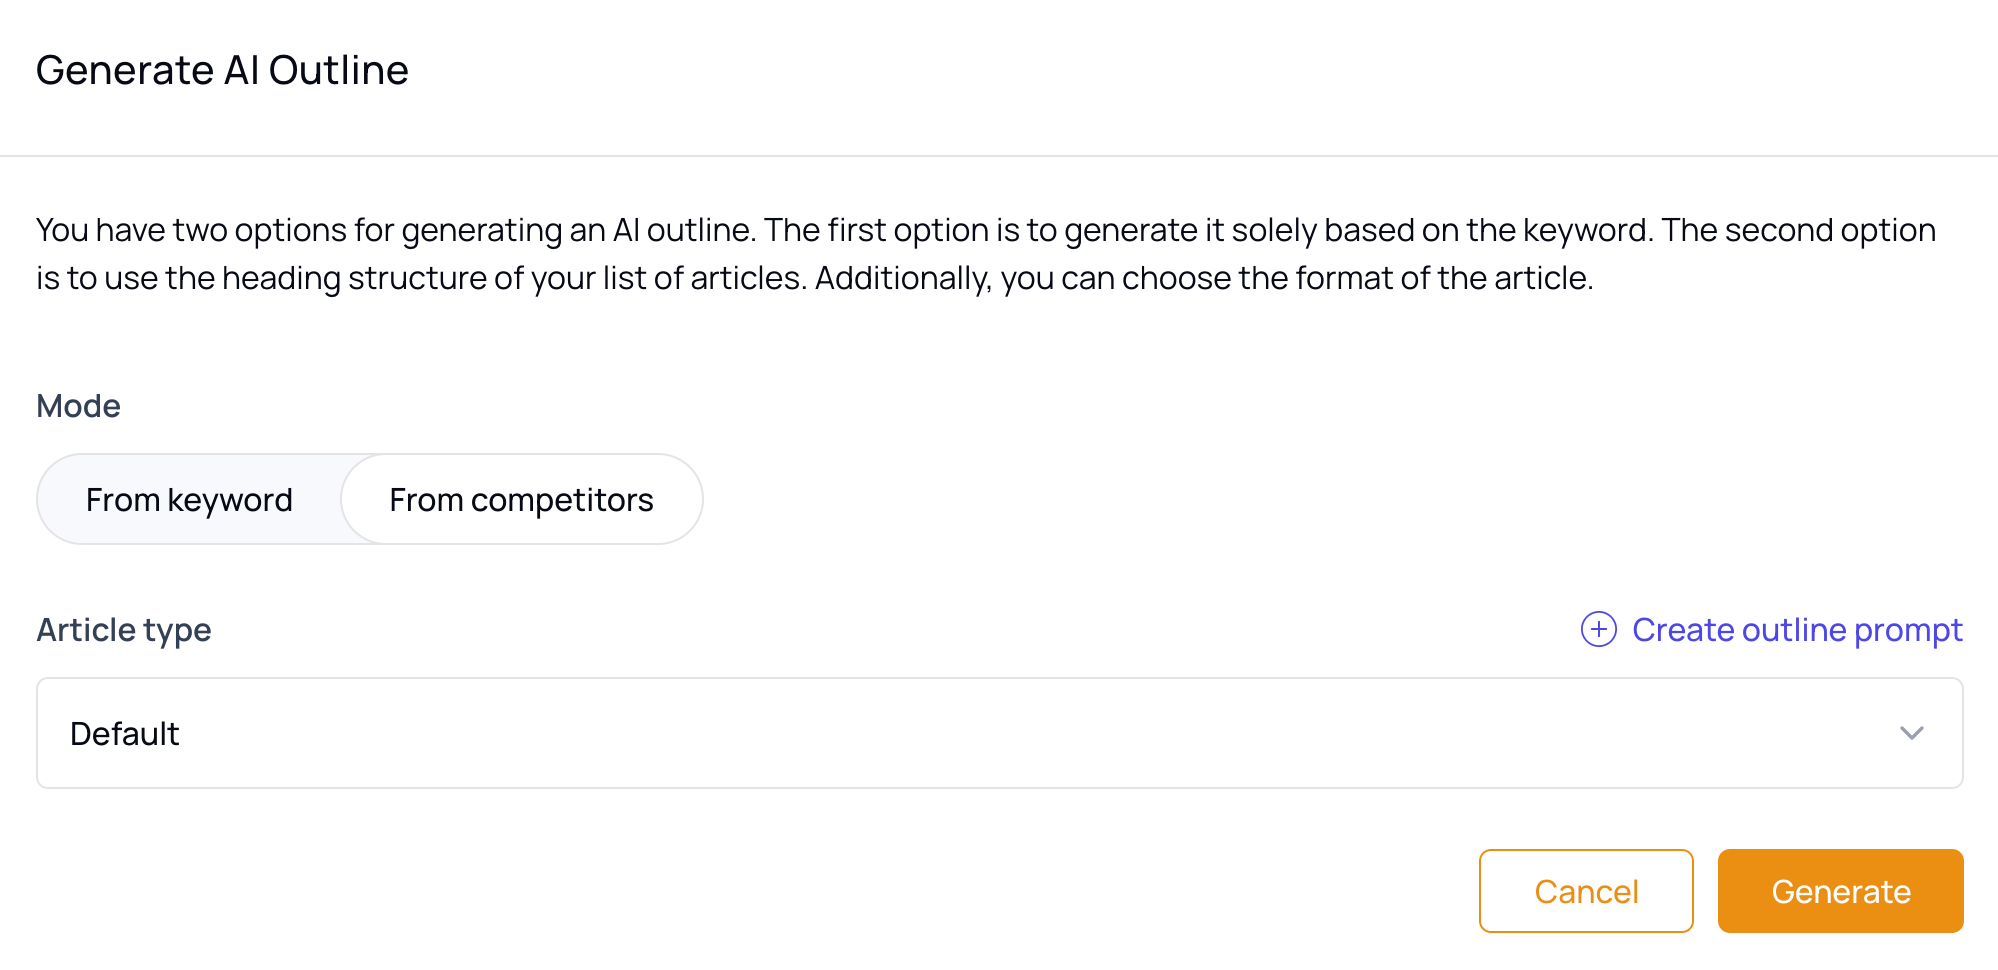
Task: Cancel the AI outline generation
Action: click(x=1585, y=890)
